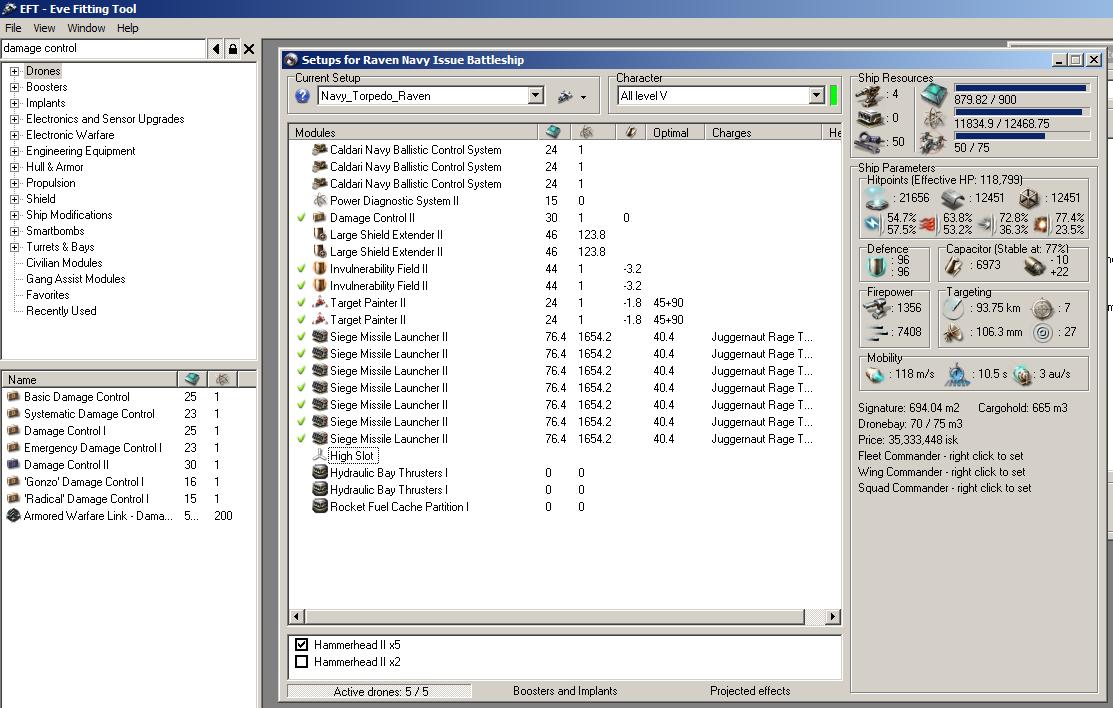Click the green character status swatch
The height and width of the screenshot is (708, 1113).
pyautogui.click(x=833, y=95)
